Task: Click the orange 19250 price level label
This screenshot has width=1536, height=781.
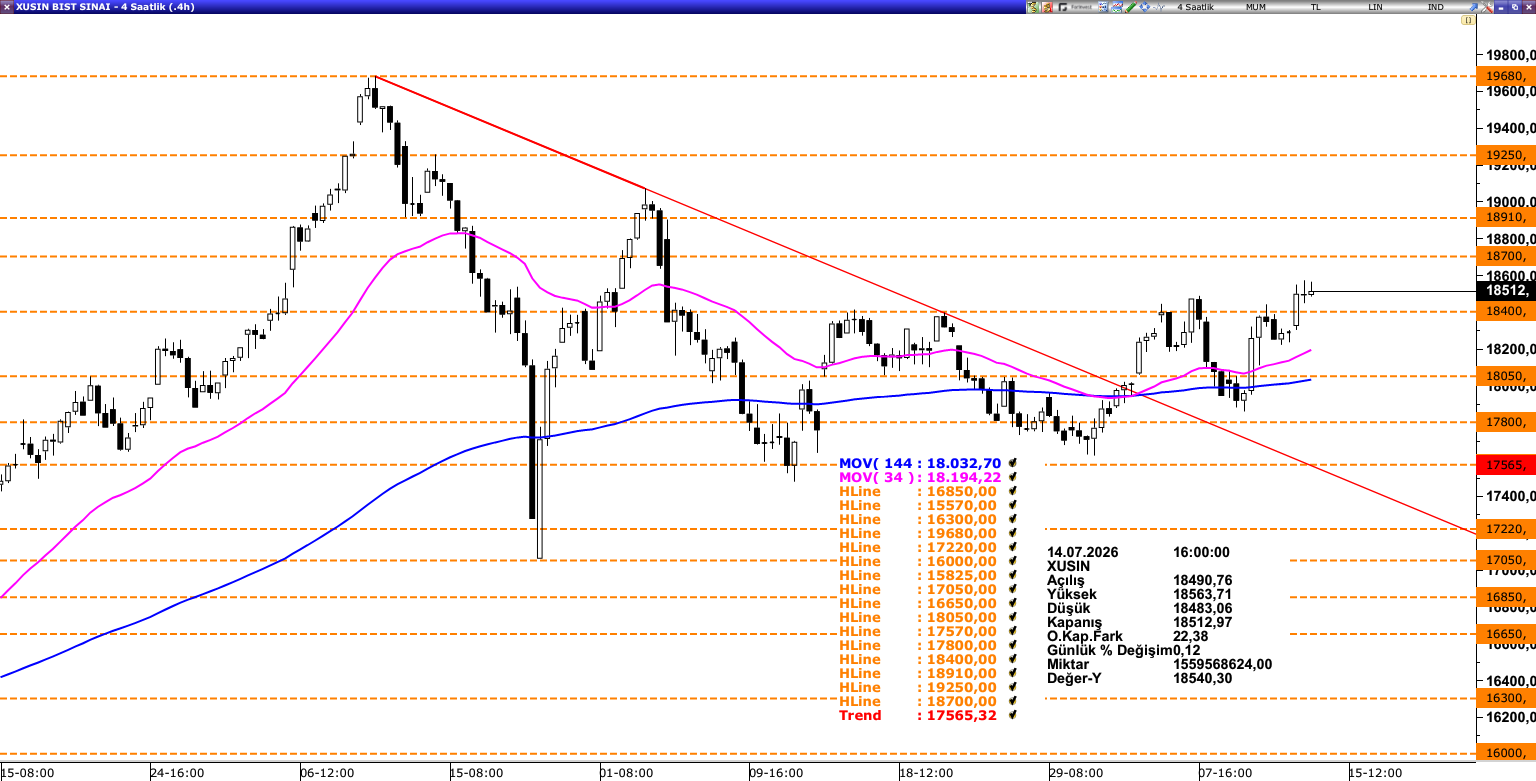Action: [1506, 155]
